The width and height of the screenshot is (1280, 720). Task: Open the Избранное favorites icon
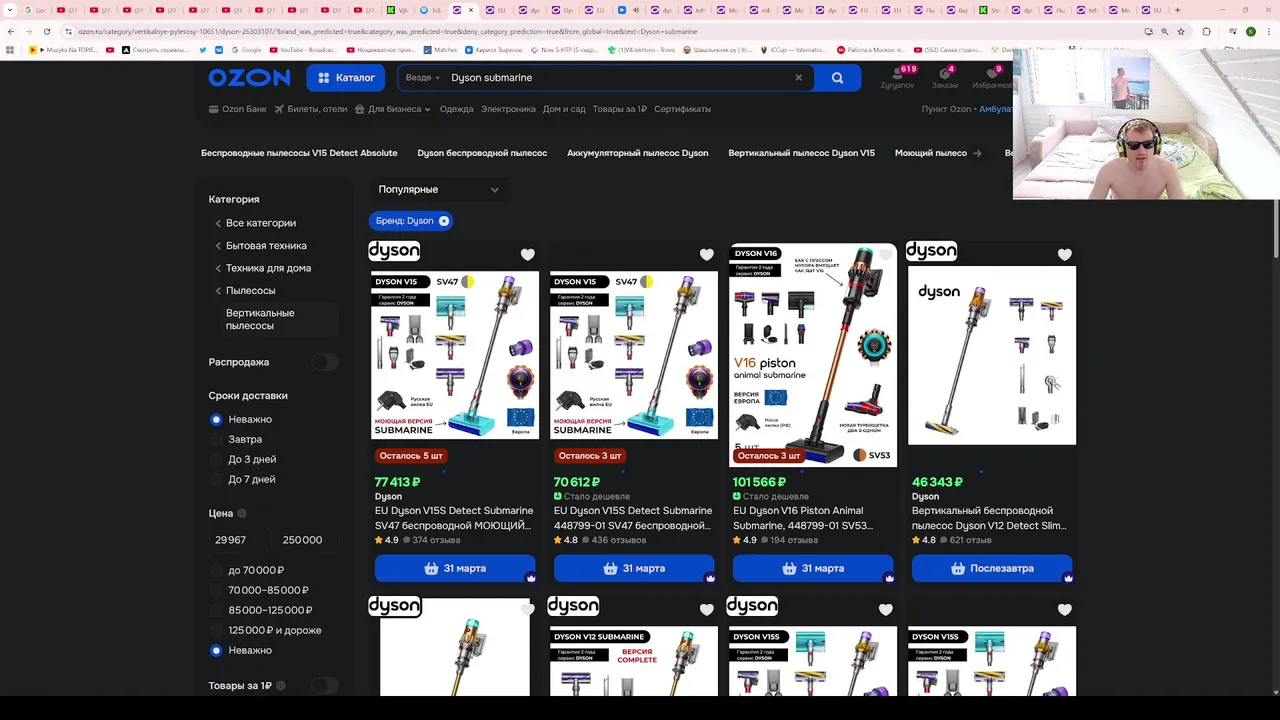[x=991, y=78]
